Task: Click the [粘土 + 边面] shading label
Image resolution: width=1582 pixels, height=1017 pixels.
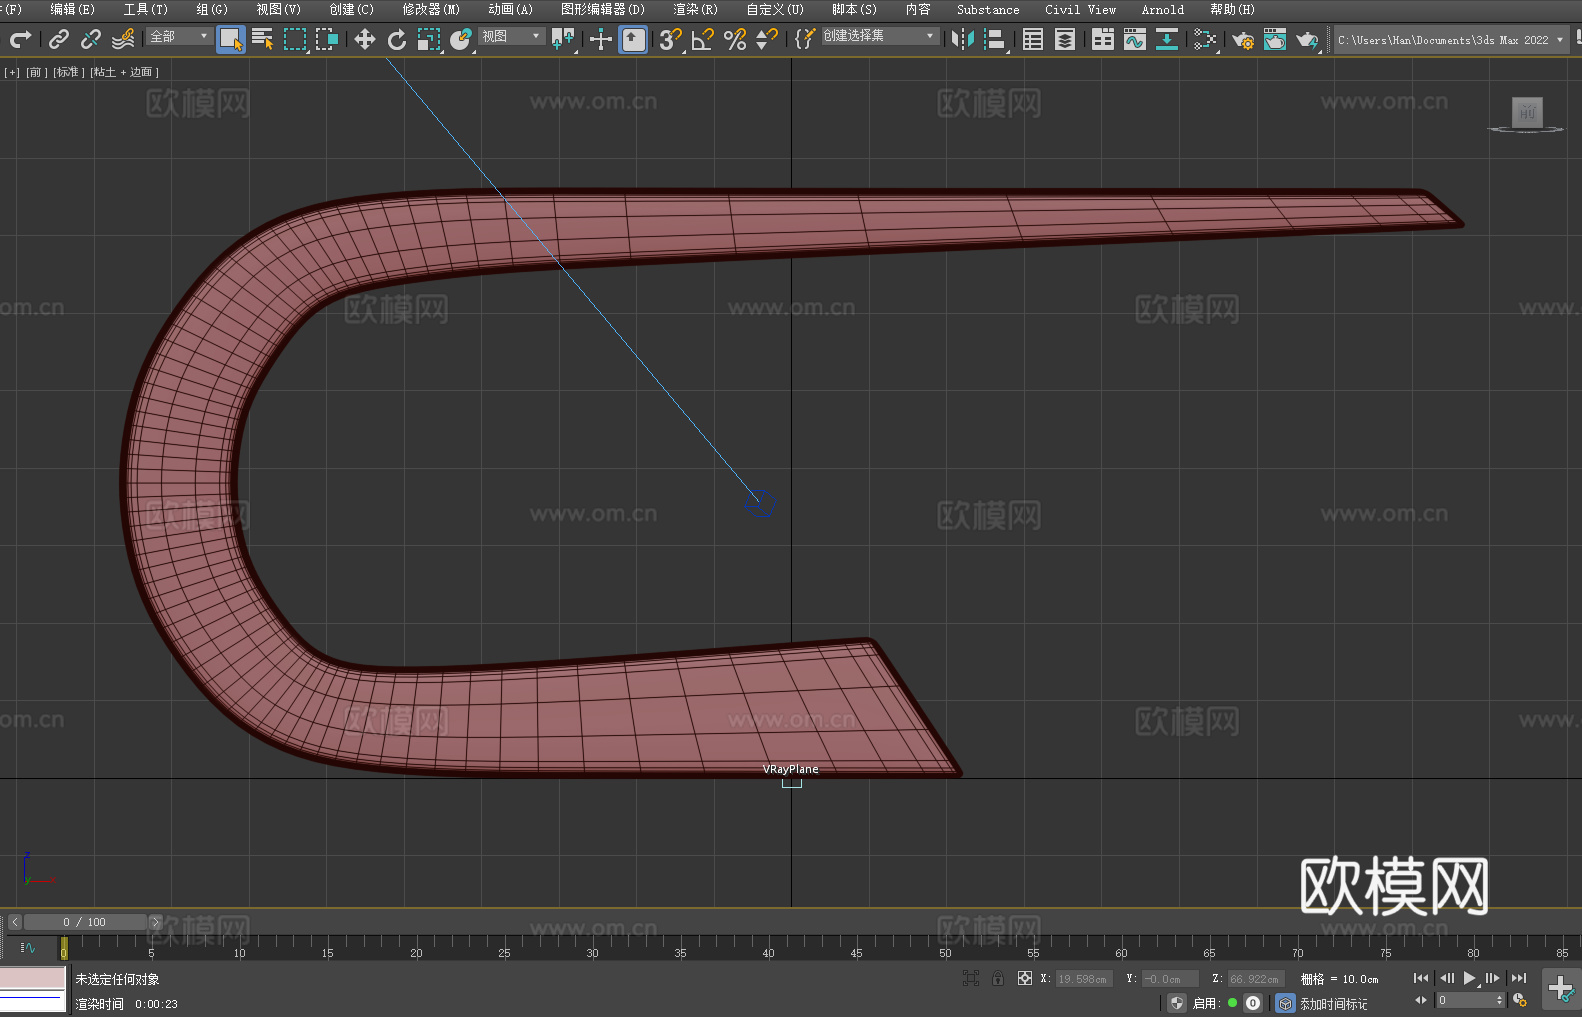Action: [x=124, y=72]
